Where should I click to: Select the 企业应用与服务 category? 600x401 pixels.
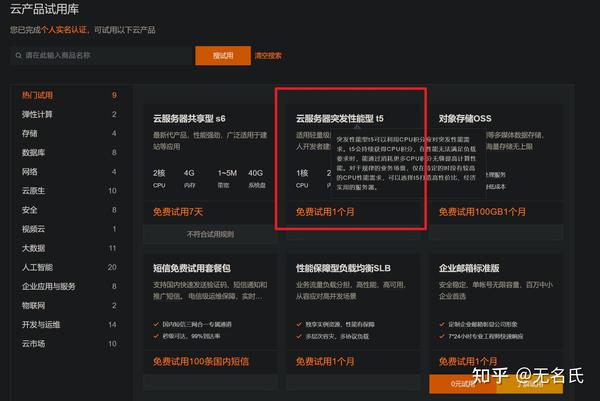pos(49,286)
